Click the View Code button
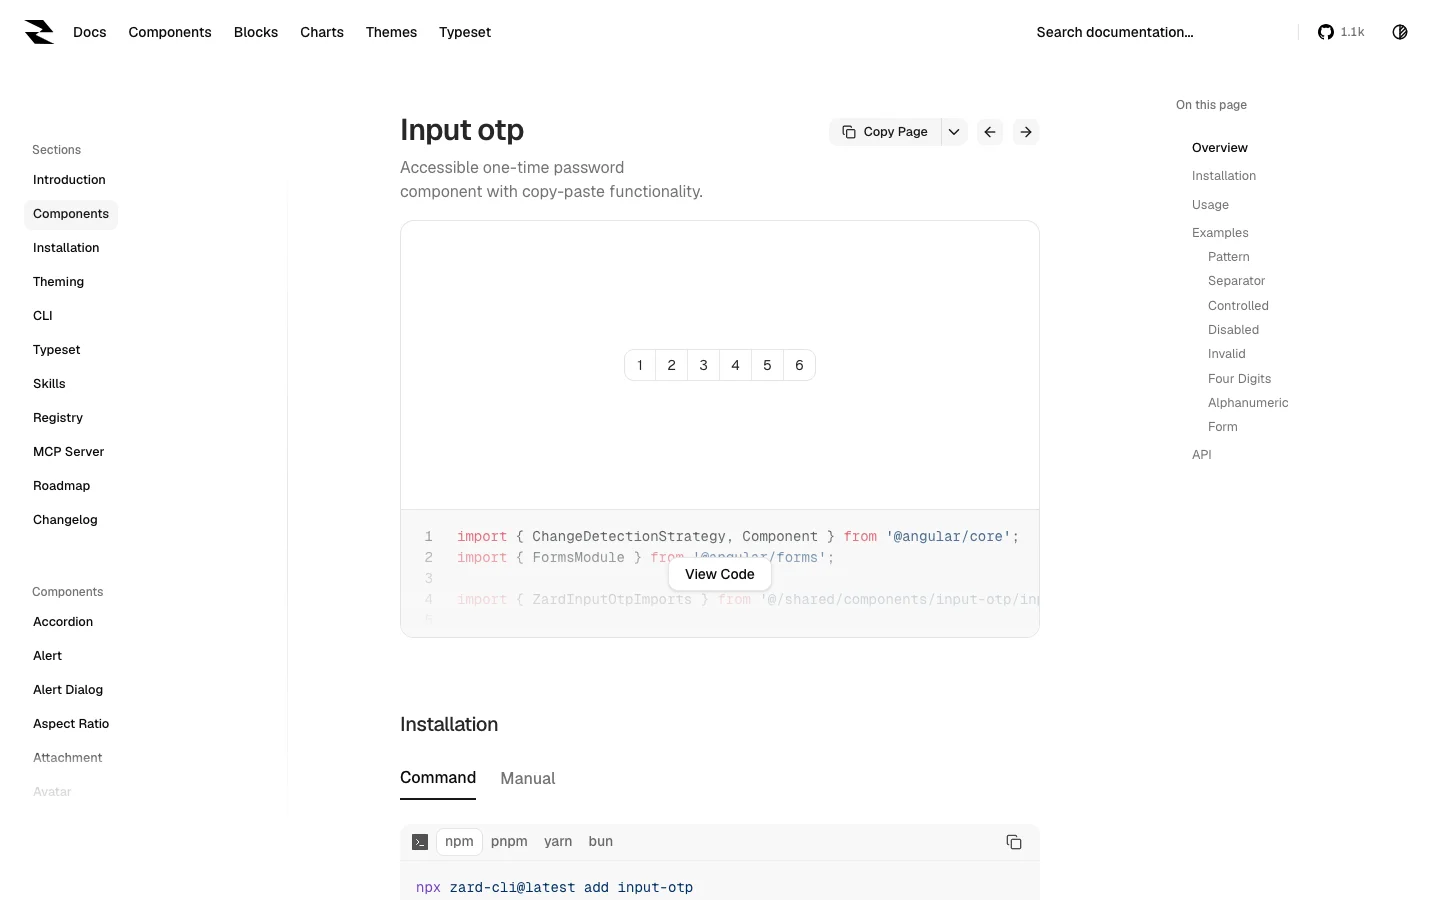1440x900 pixels. [x=720, y=574]
